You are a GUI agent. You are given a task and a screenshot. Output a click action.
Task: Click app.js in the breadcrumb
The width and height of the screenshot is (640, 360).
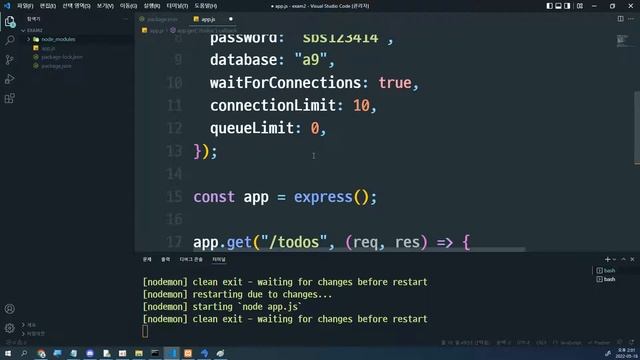tap(153, 31)
